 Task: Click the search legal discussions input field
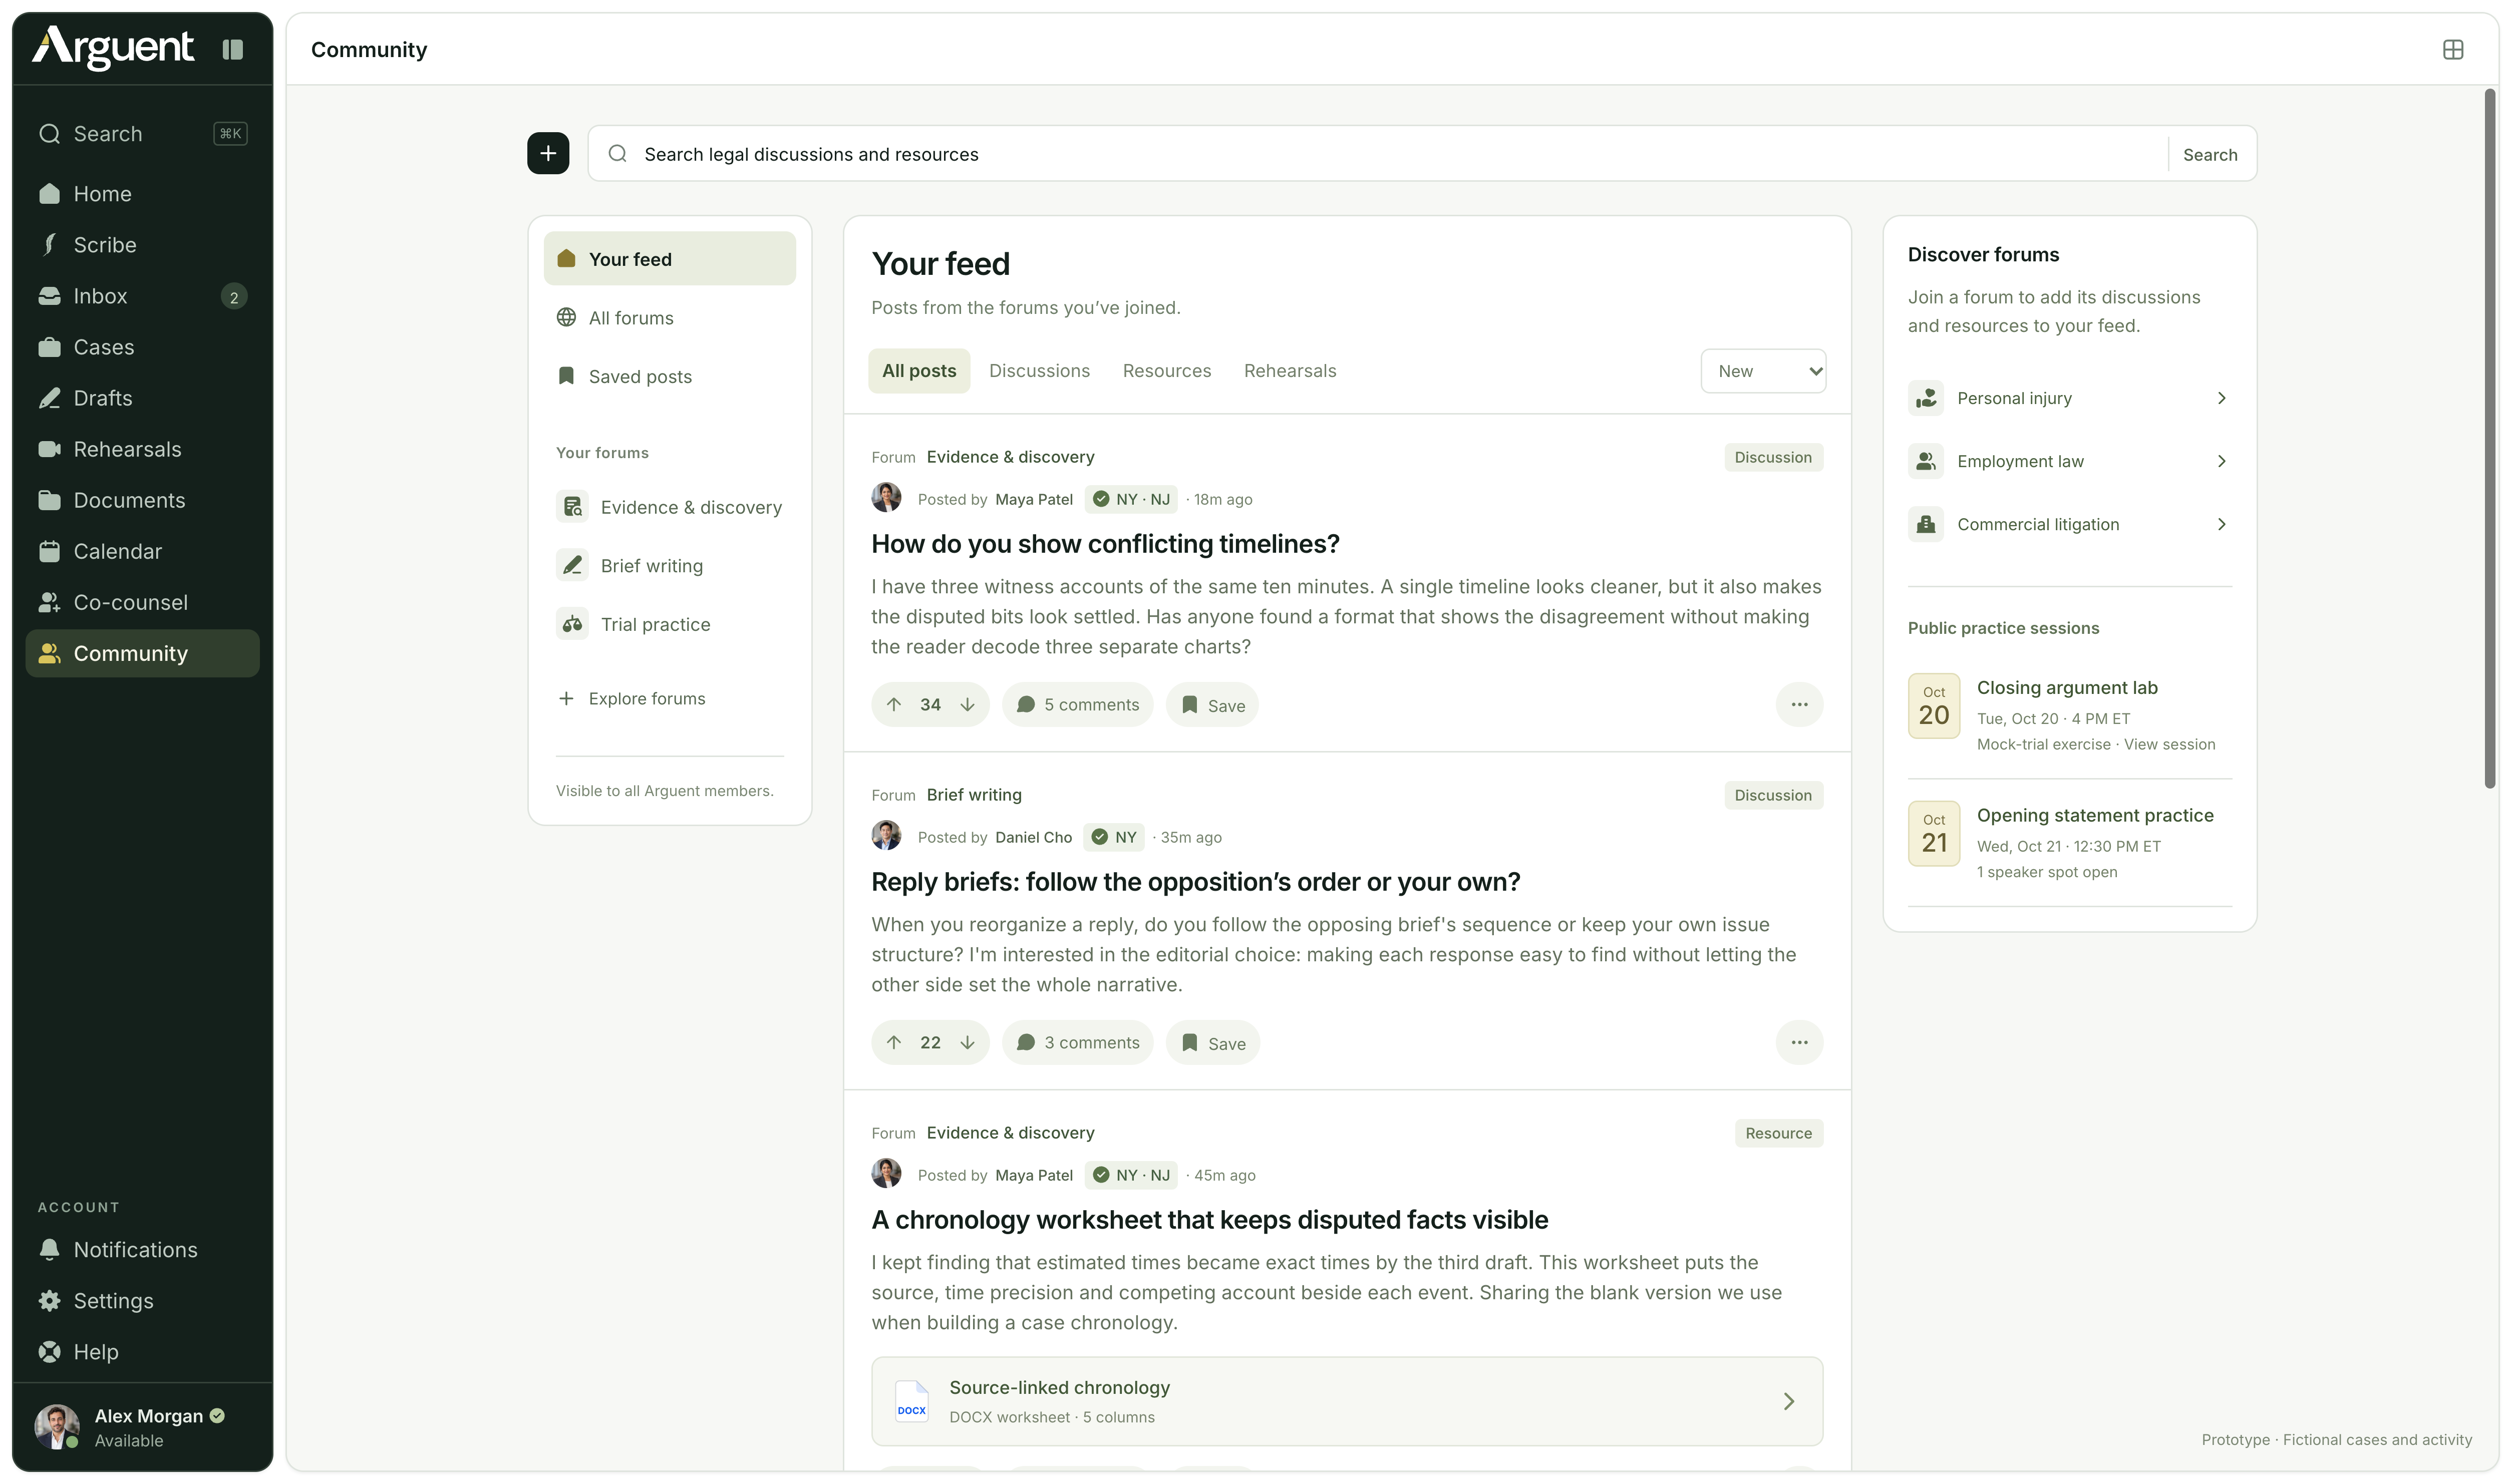[x=1400, y=154]
